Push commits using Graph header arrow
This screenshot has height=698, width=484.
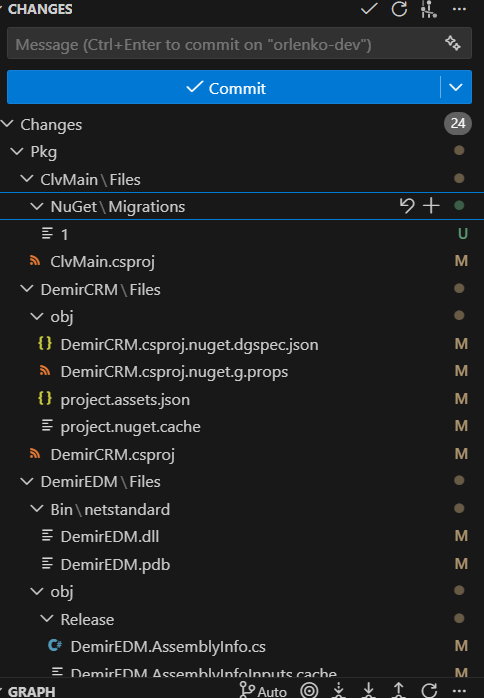(399, 690)
